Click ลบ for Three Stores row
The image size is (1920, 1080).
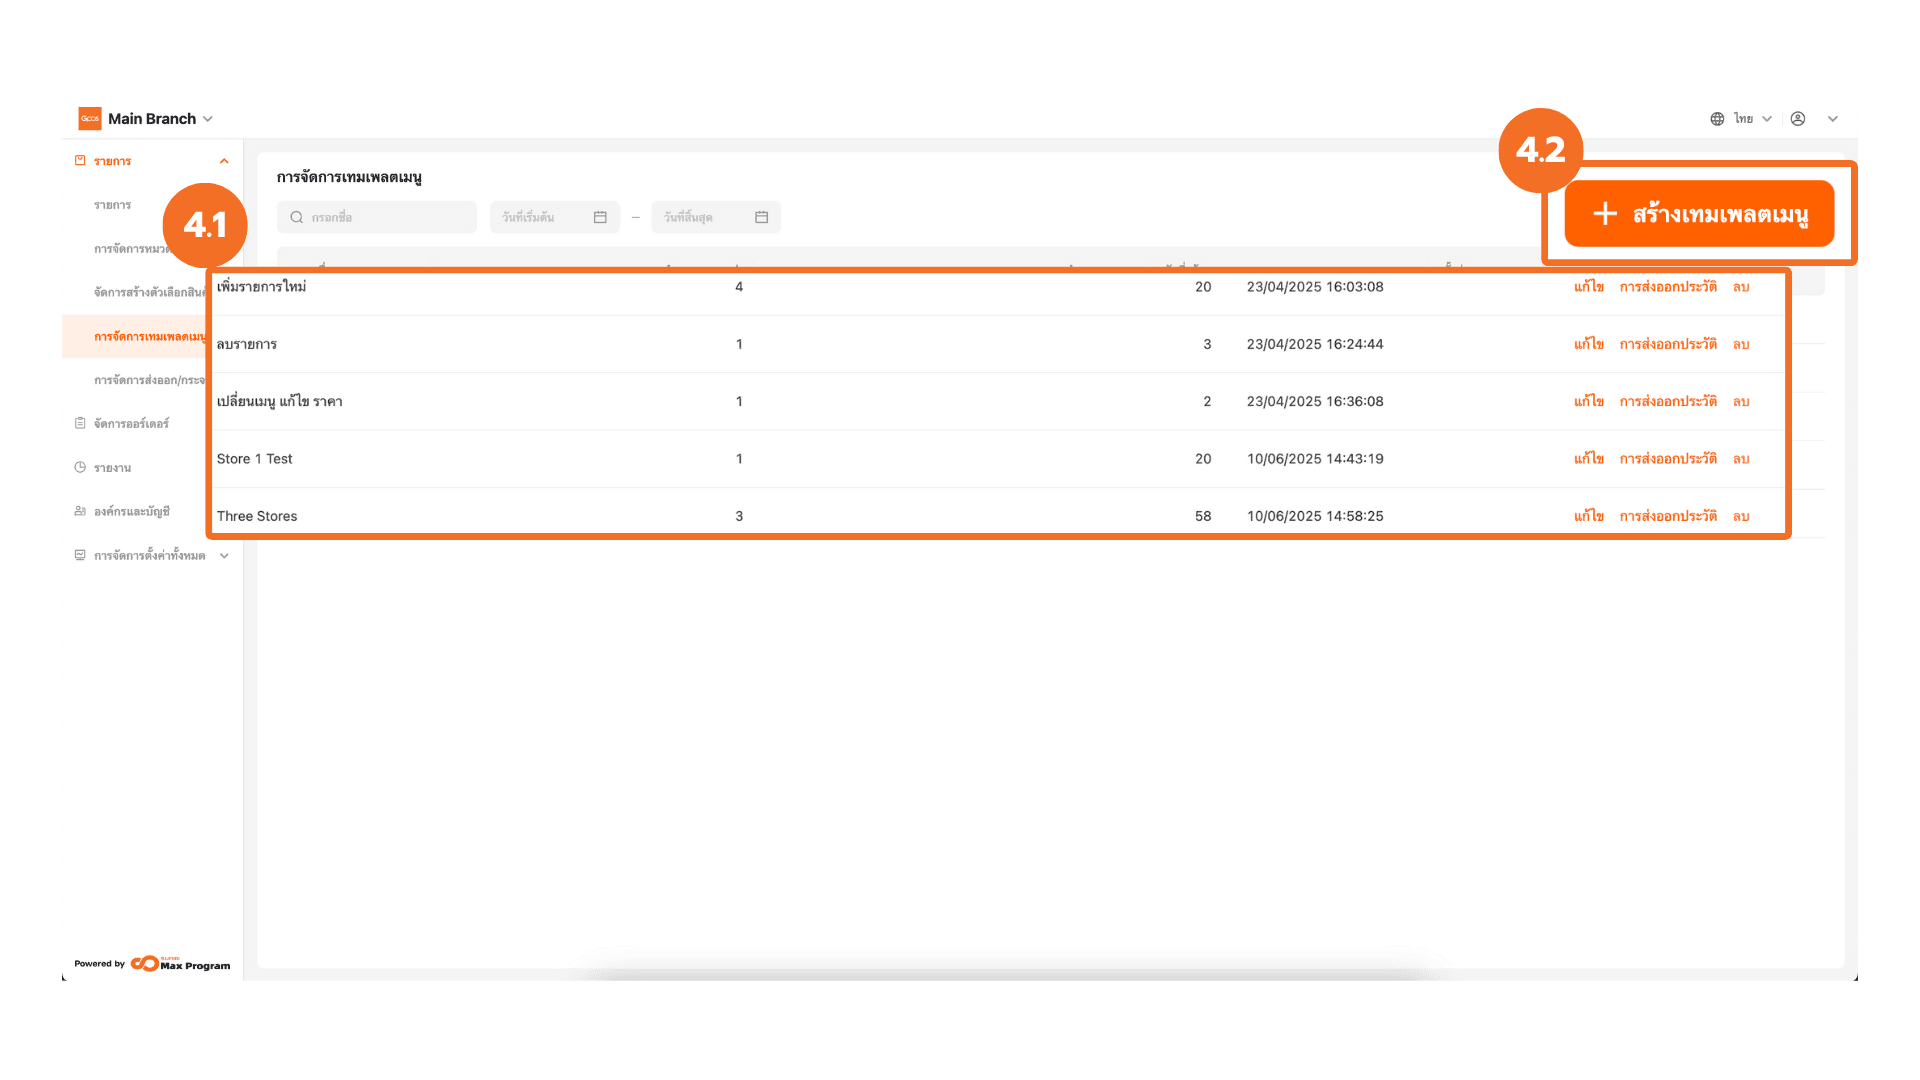[1741, 517]
